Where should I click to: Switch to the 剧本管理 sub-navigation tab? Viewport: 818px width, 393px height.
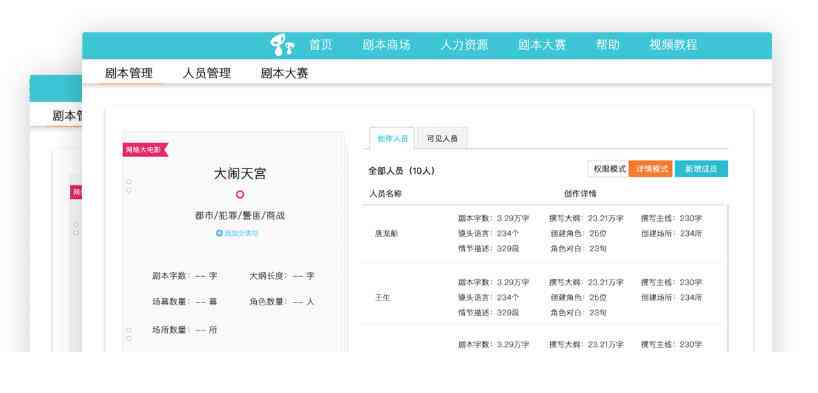point(129,73)
